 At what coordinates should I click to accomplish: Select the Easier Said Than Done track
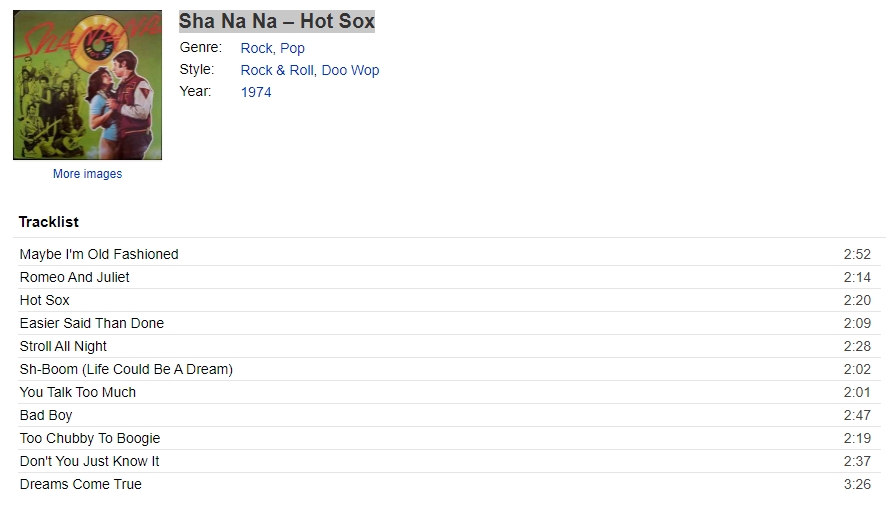[92, 323]
